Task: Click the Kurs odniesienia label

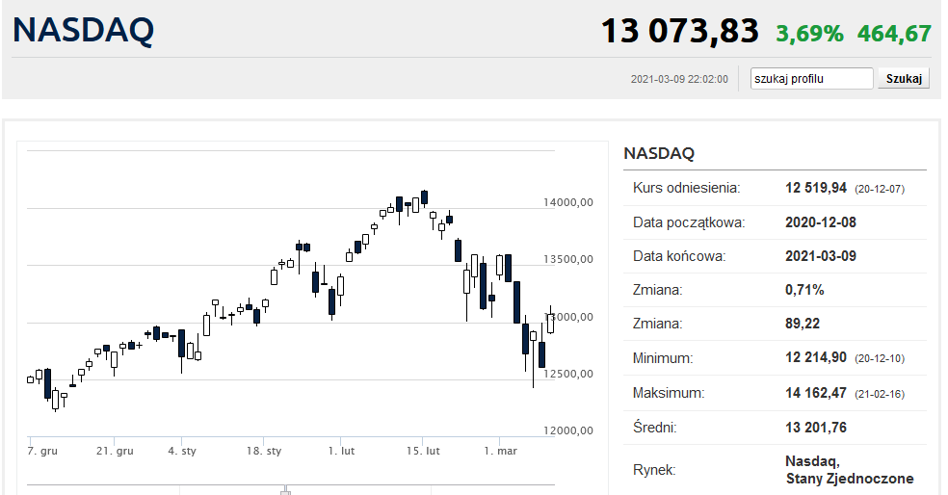Action: click(686, 188)
